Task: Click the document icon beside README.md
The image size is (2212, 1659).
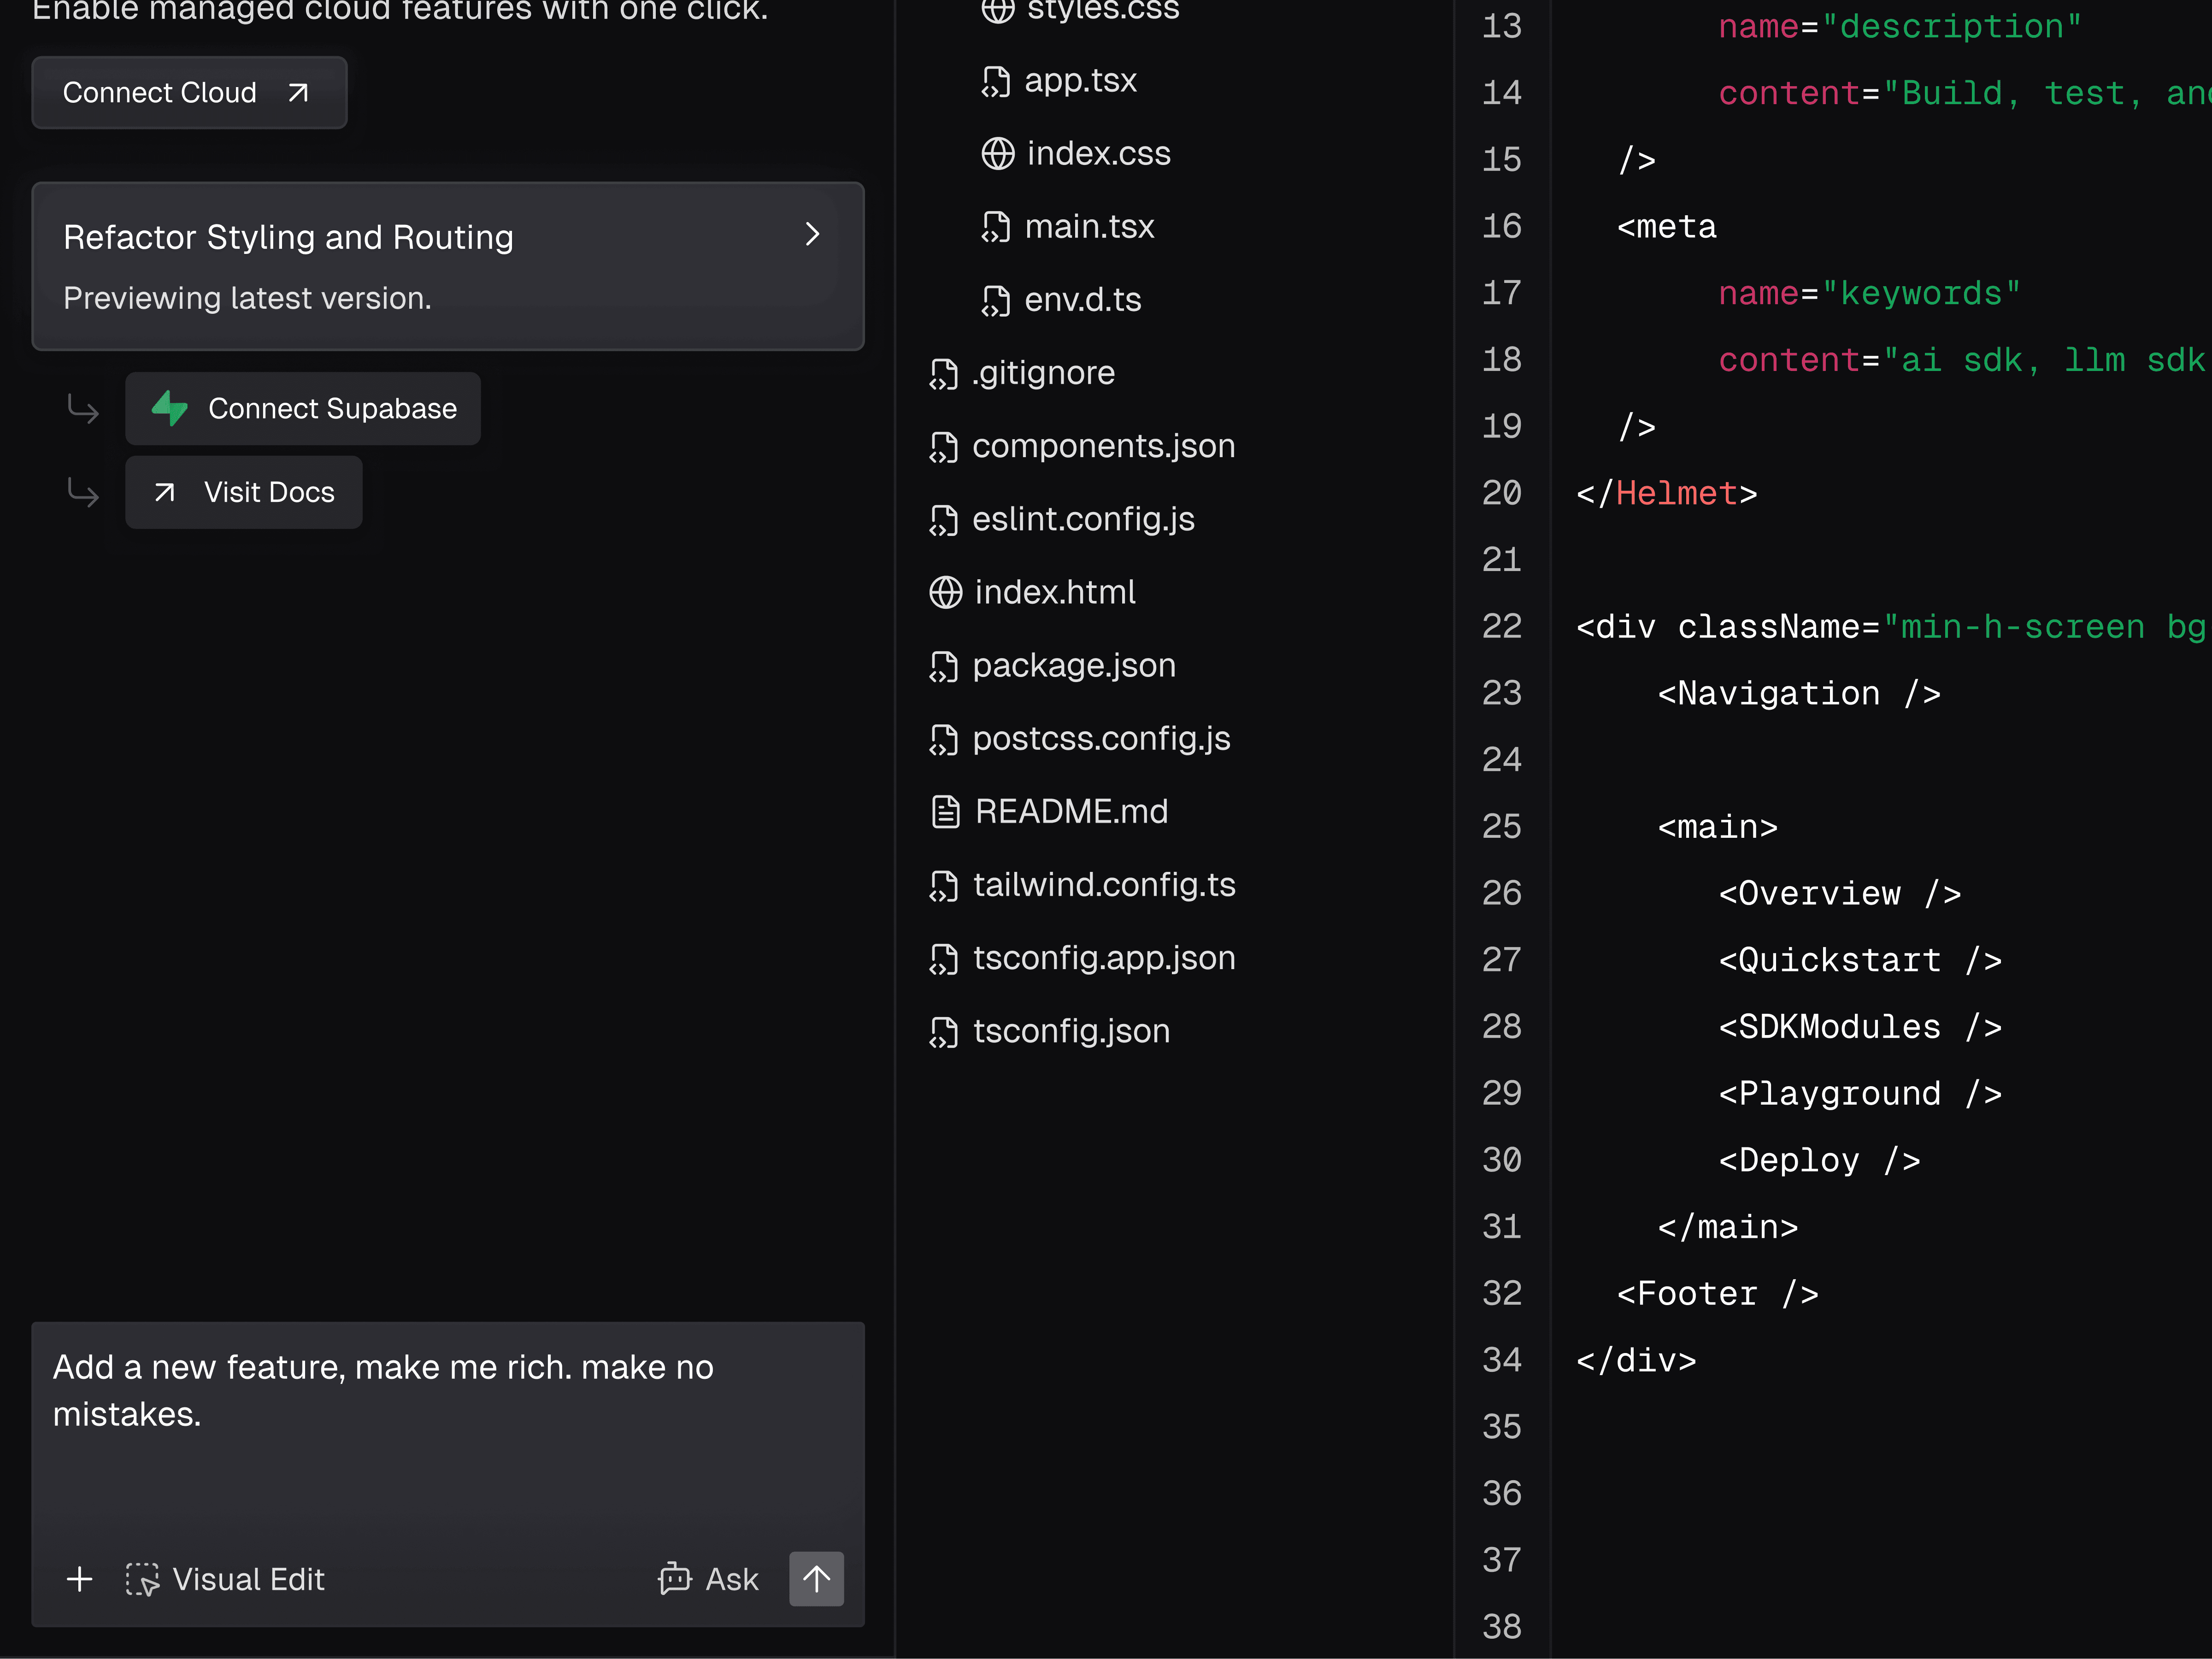Action: click(x=945, y=811)
